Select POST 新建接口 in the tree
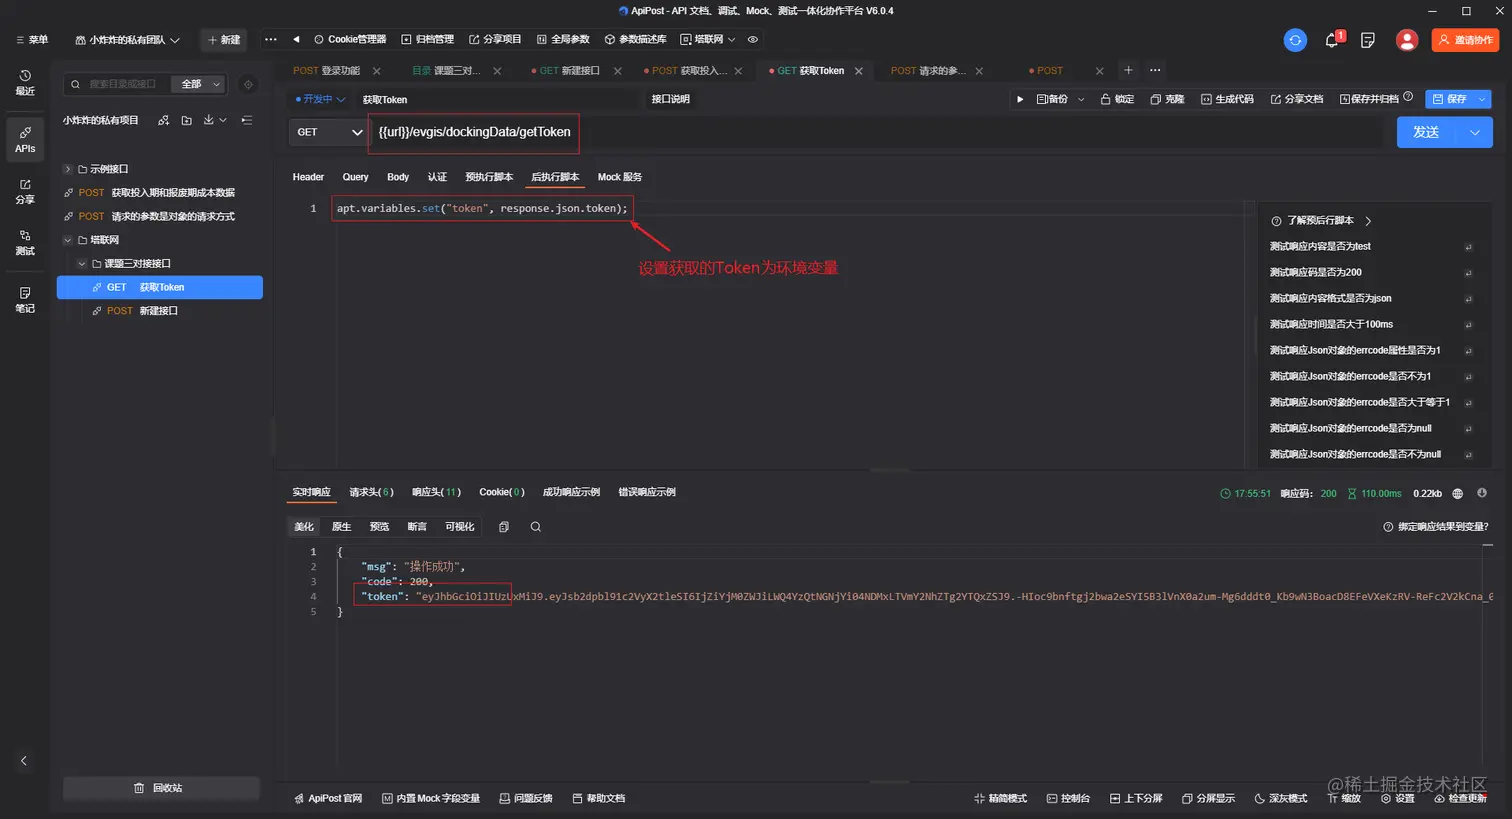1512x819 pixels. click(x=160, y=311)
